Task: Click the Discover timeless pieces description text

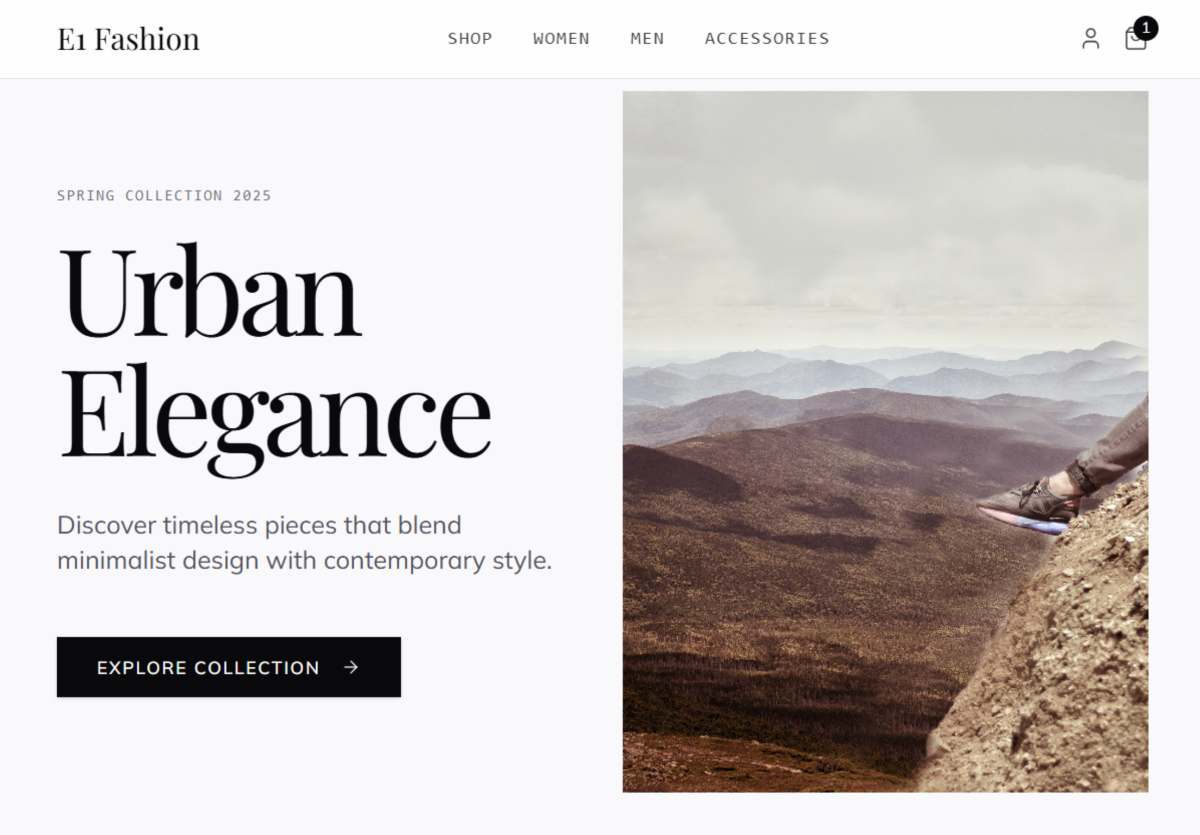Action: pos(305,542)
